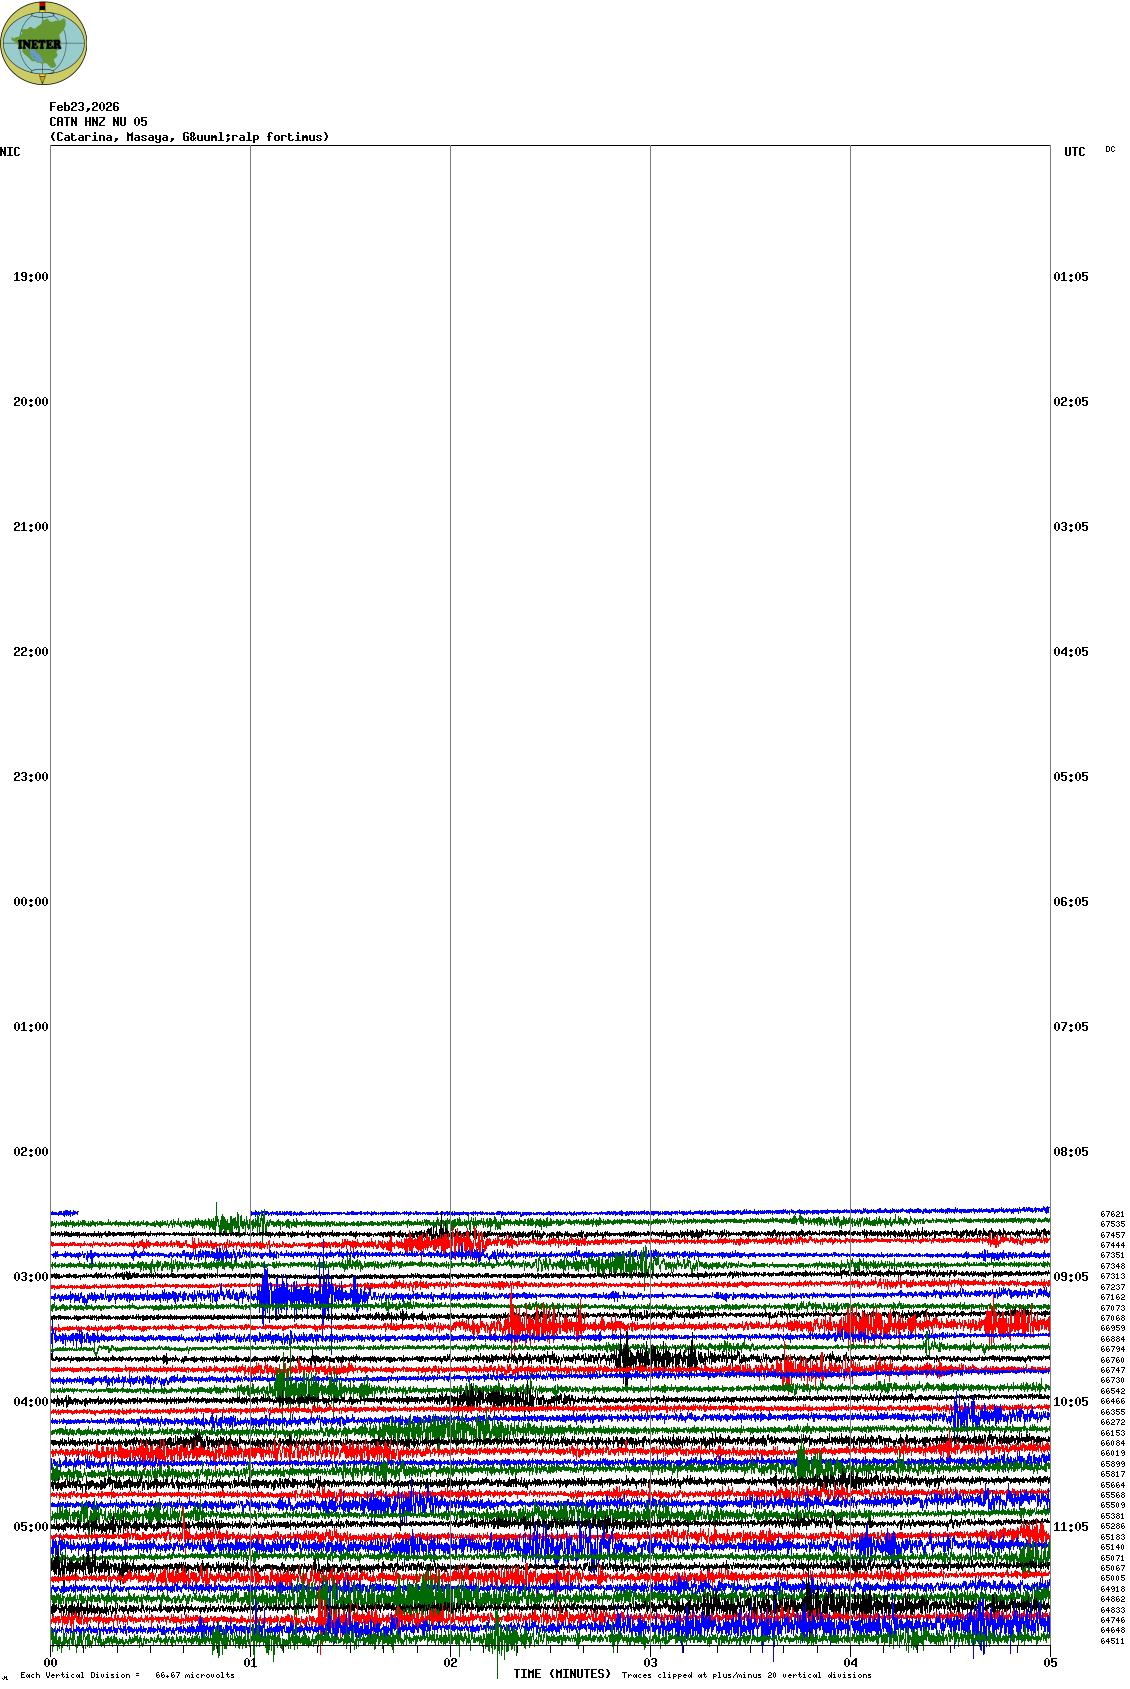The height and width of the screenshot is (1689, 1130).
Task: Click the Catarina, Masaya location caption
Action: point(189,137)
